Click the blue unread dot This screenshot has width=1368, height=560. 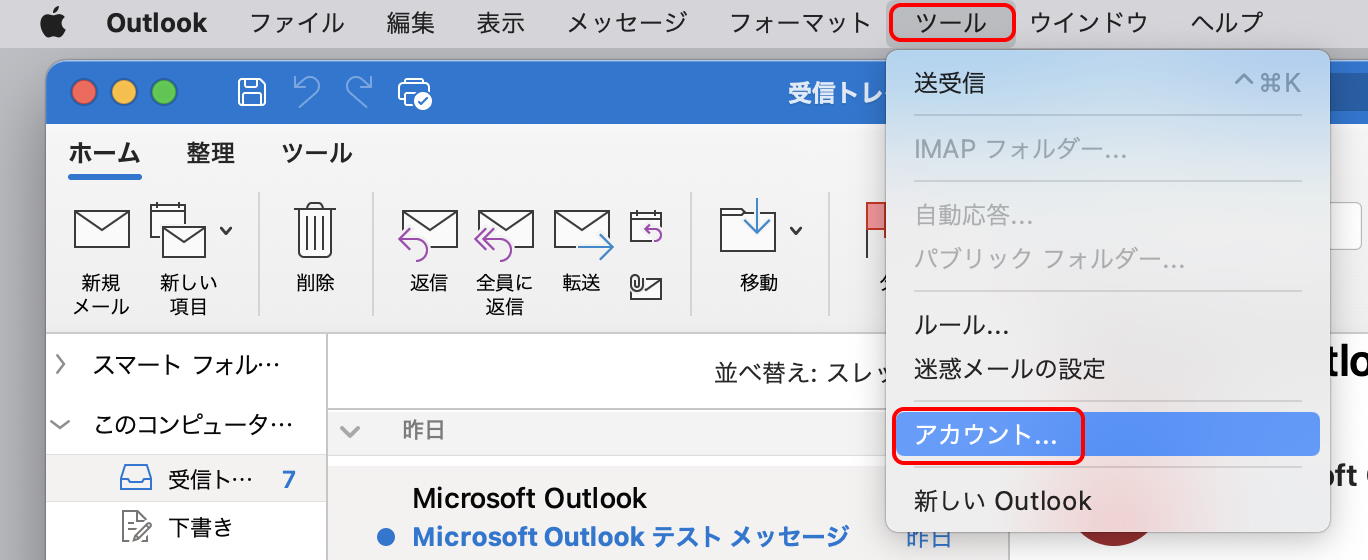[x=386, y=538]
